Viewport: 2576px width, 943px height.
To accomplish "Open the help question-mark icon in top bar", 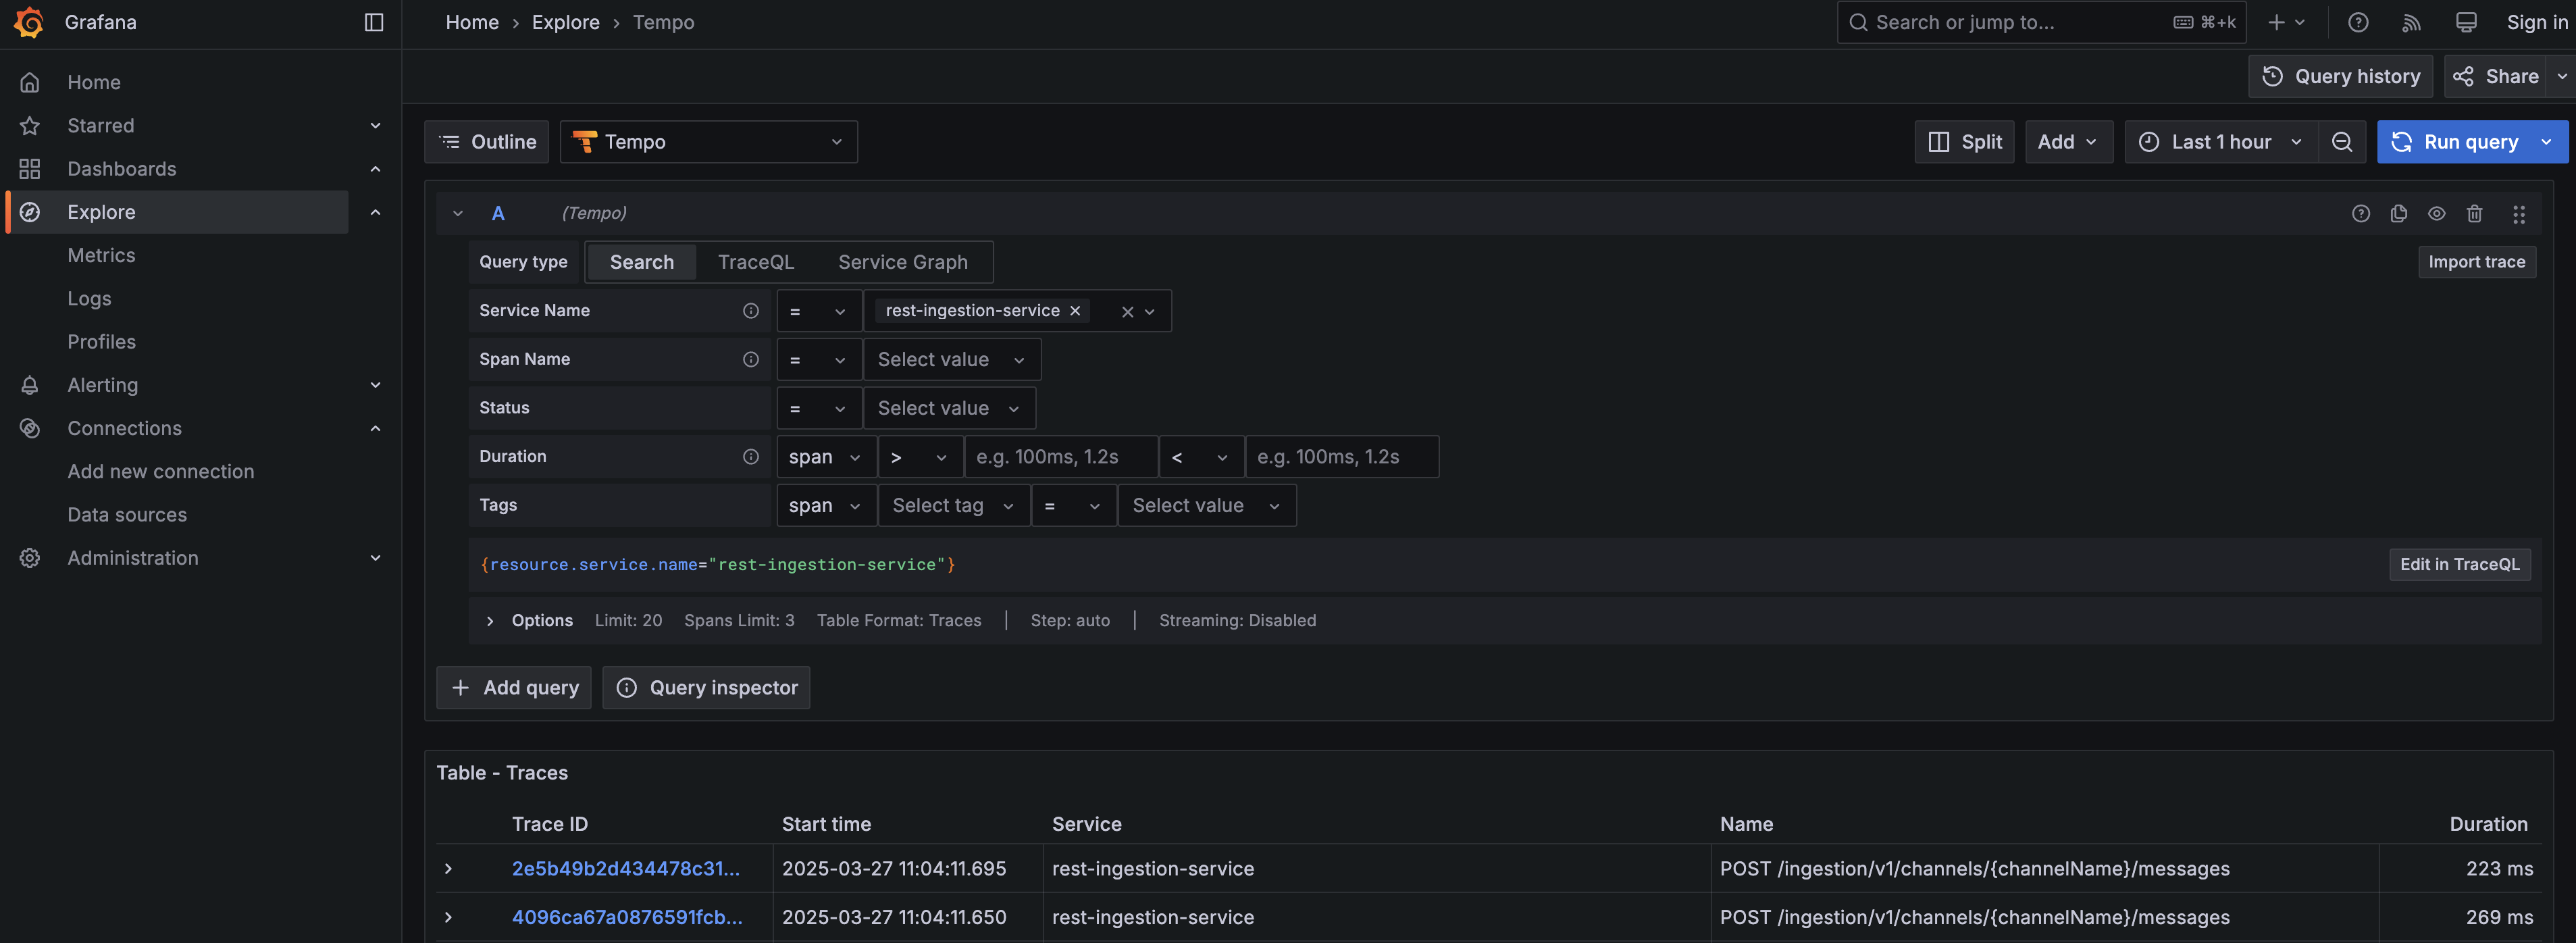I will coord(2358,22).
